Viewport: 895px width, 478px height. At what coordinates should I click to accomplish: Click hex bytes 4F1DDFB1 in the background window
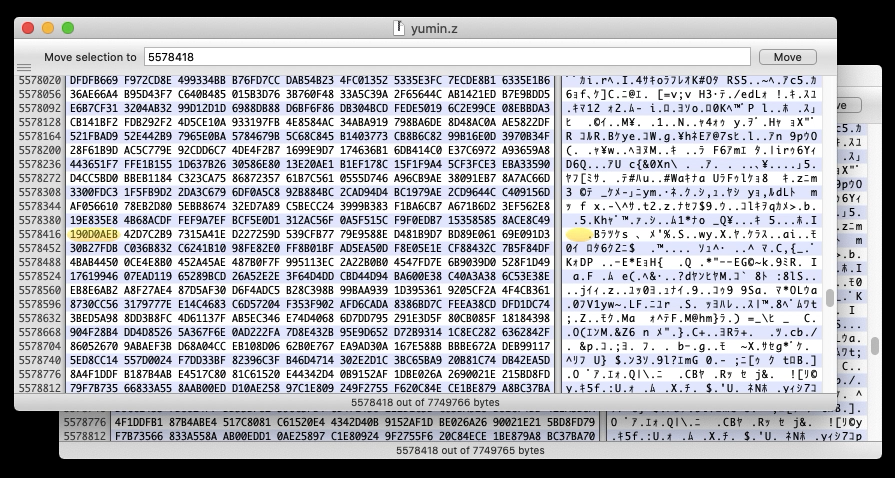[x=139, y=422]
